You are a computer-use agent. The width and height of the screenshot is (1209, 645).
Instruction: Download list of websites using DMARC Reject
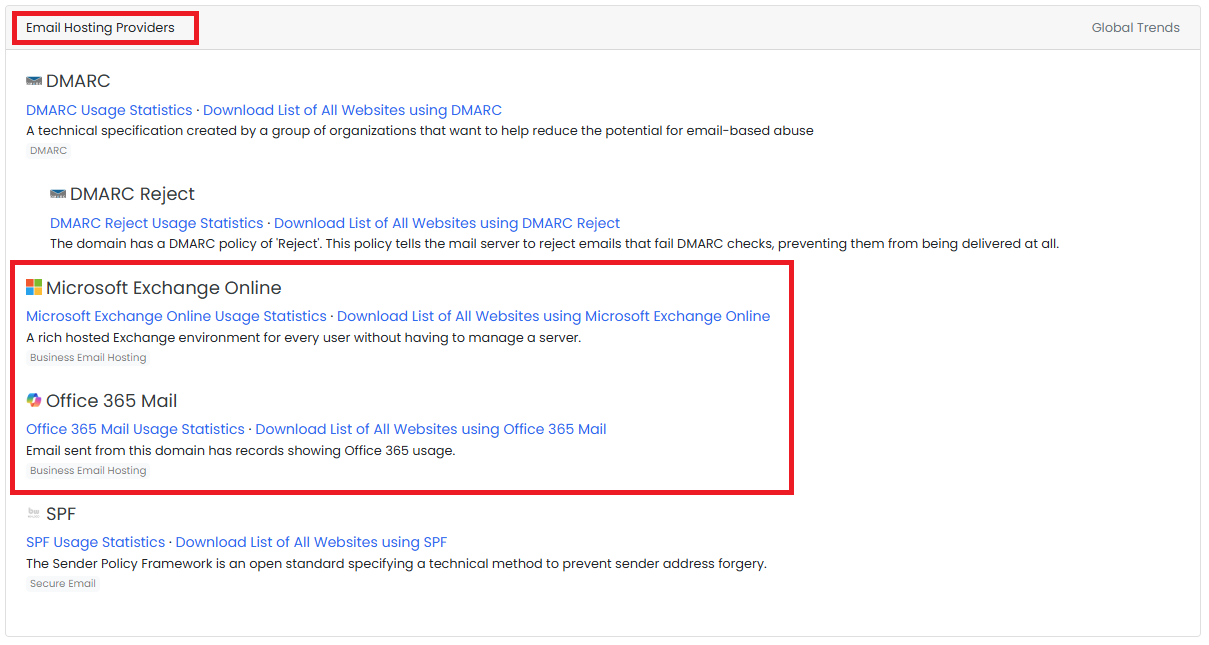point(447,223)
